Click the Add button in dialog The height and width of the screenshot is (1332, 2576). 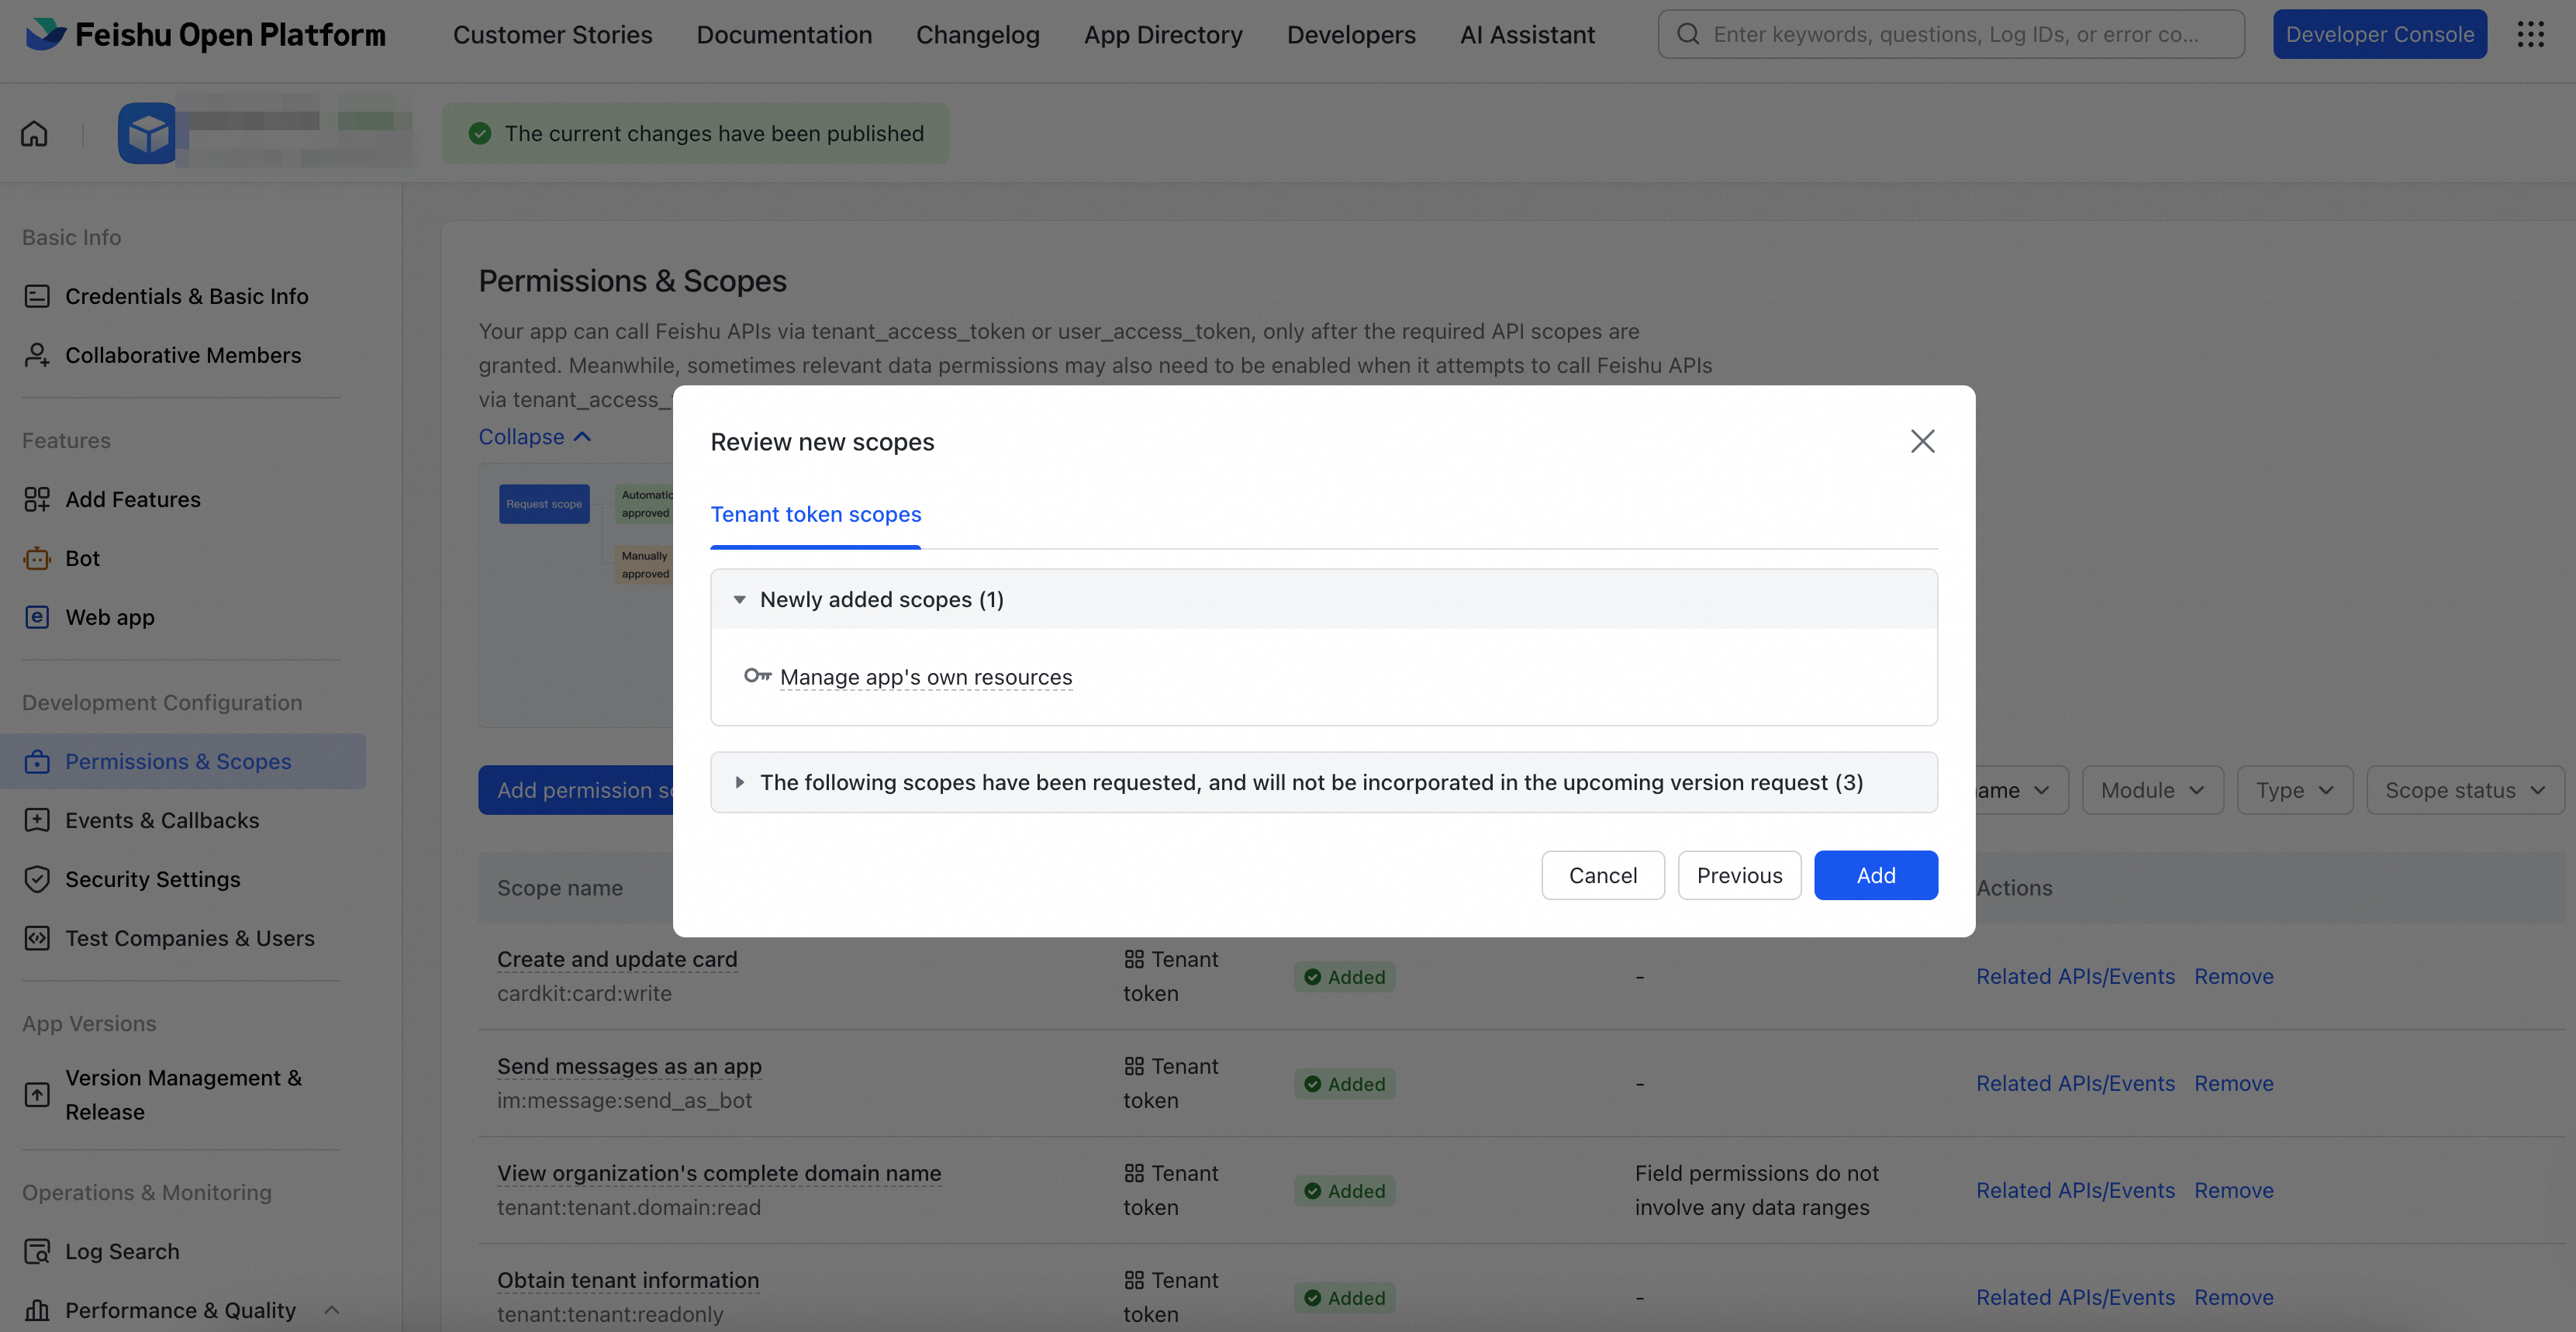click(1875, 875)
